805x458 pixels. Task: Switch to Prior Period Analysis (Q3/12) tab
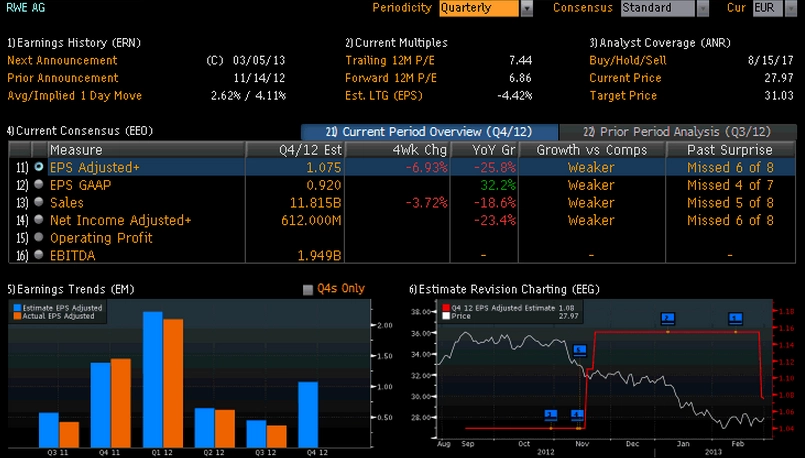(678, 132)
